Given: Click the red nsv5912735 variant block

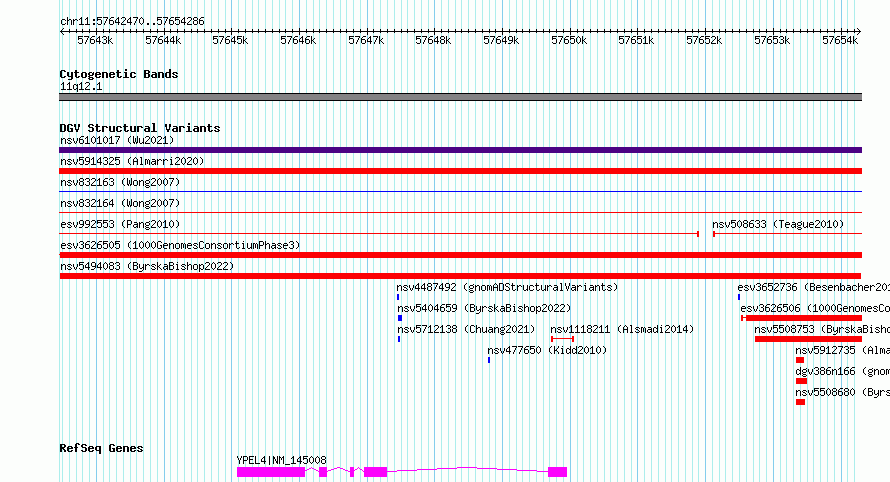Looking at the screenshot, I should coord(800,360).
